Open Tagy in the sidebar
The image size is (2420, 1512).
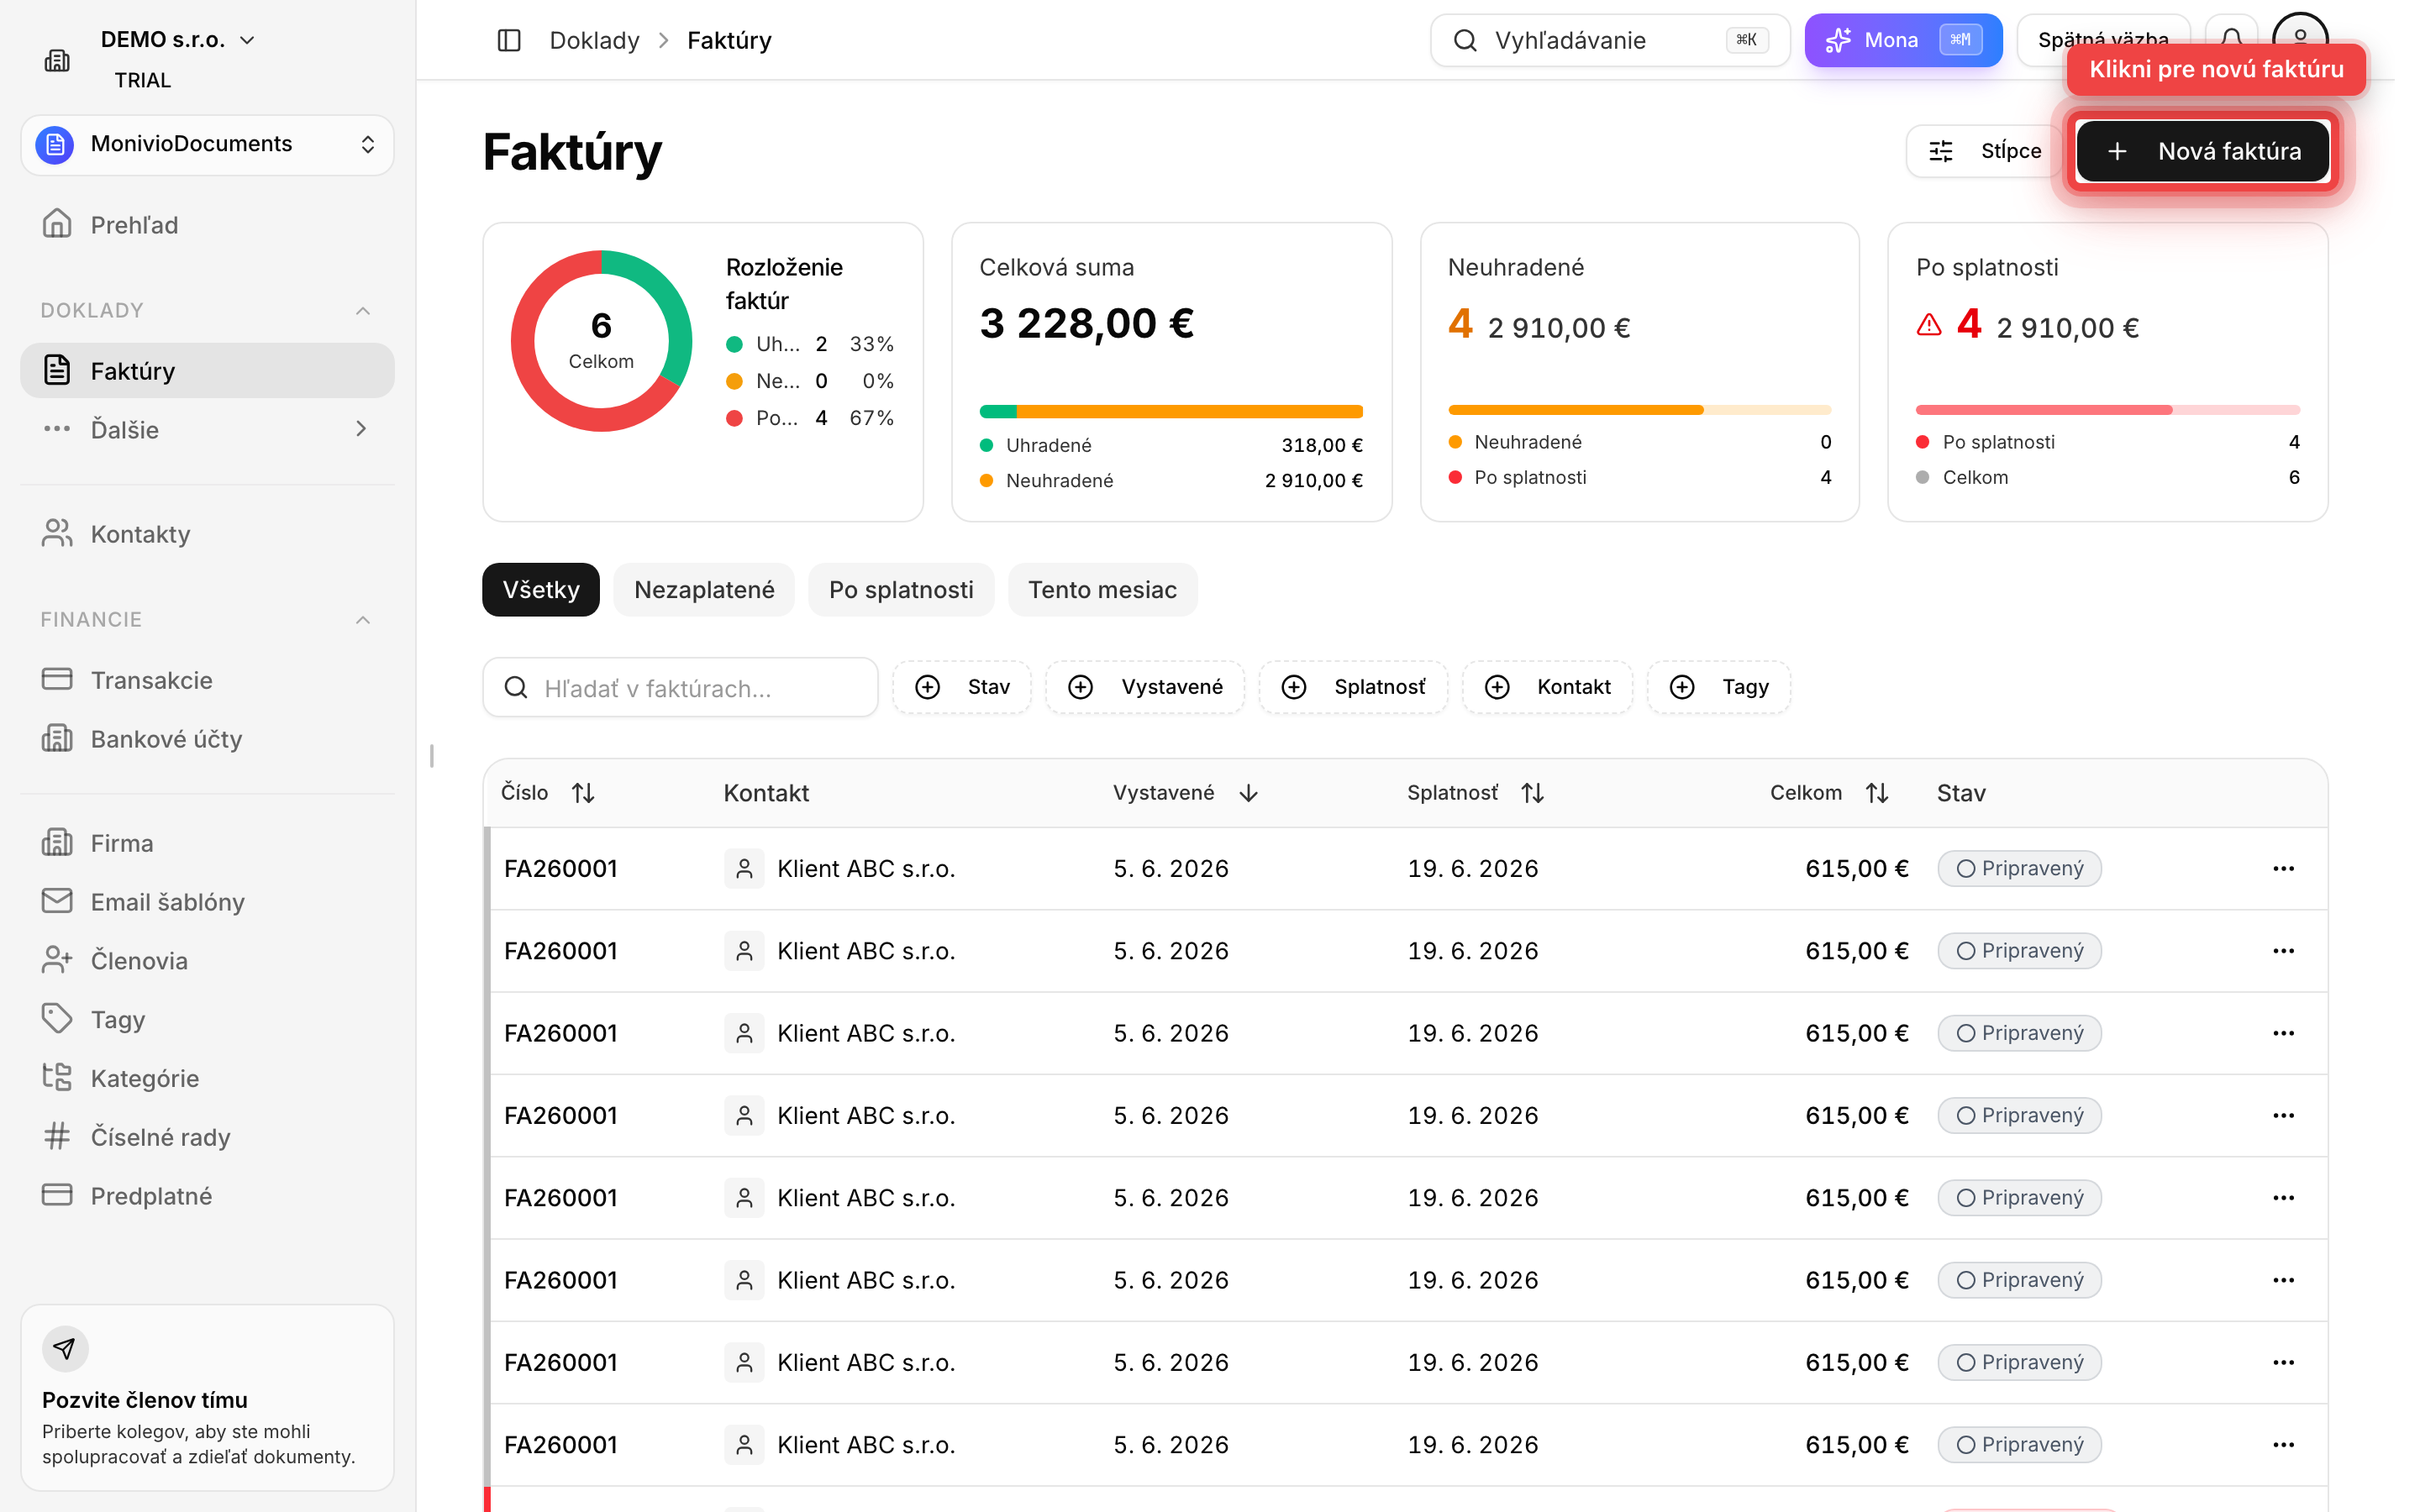[207, 1019]
